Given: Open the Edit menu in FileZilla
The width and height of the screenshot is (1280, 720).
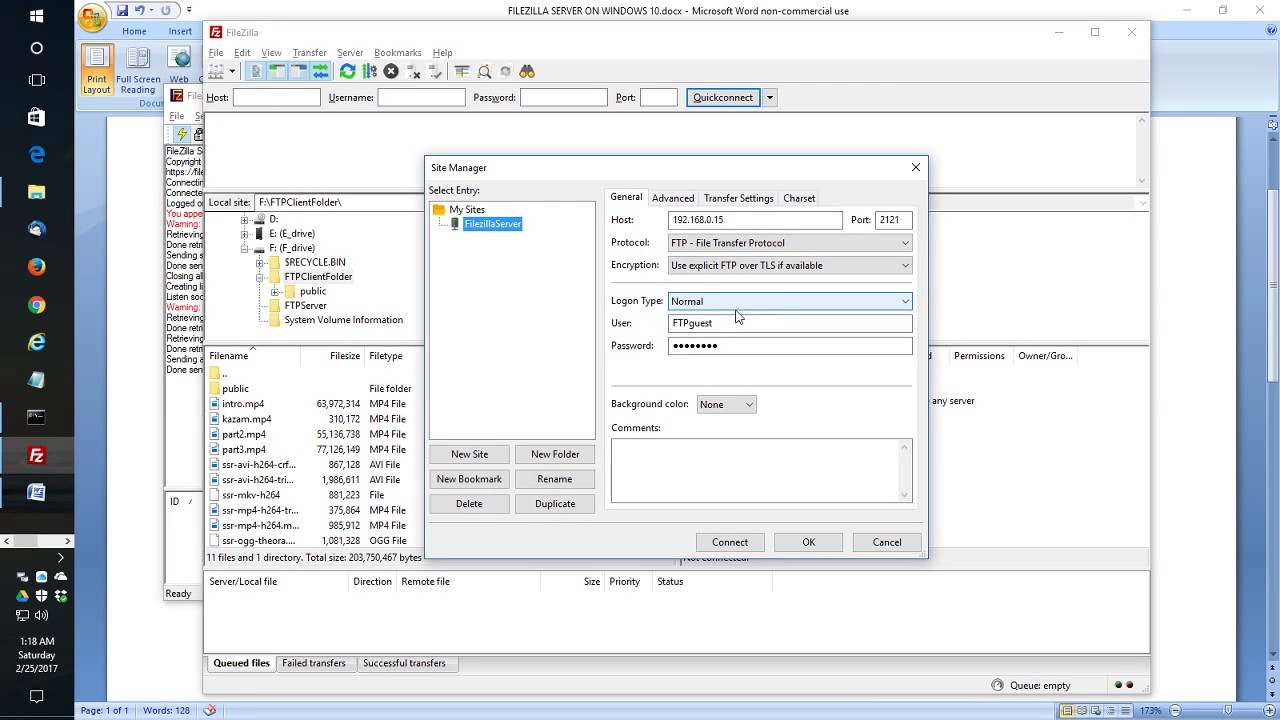Looking at the screenshot, I should (243, 52).
